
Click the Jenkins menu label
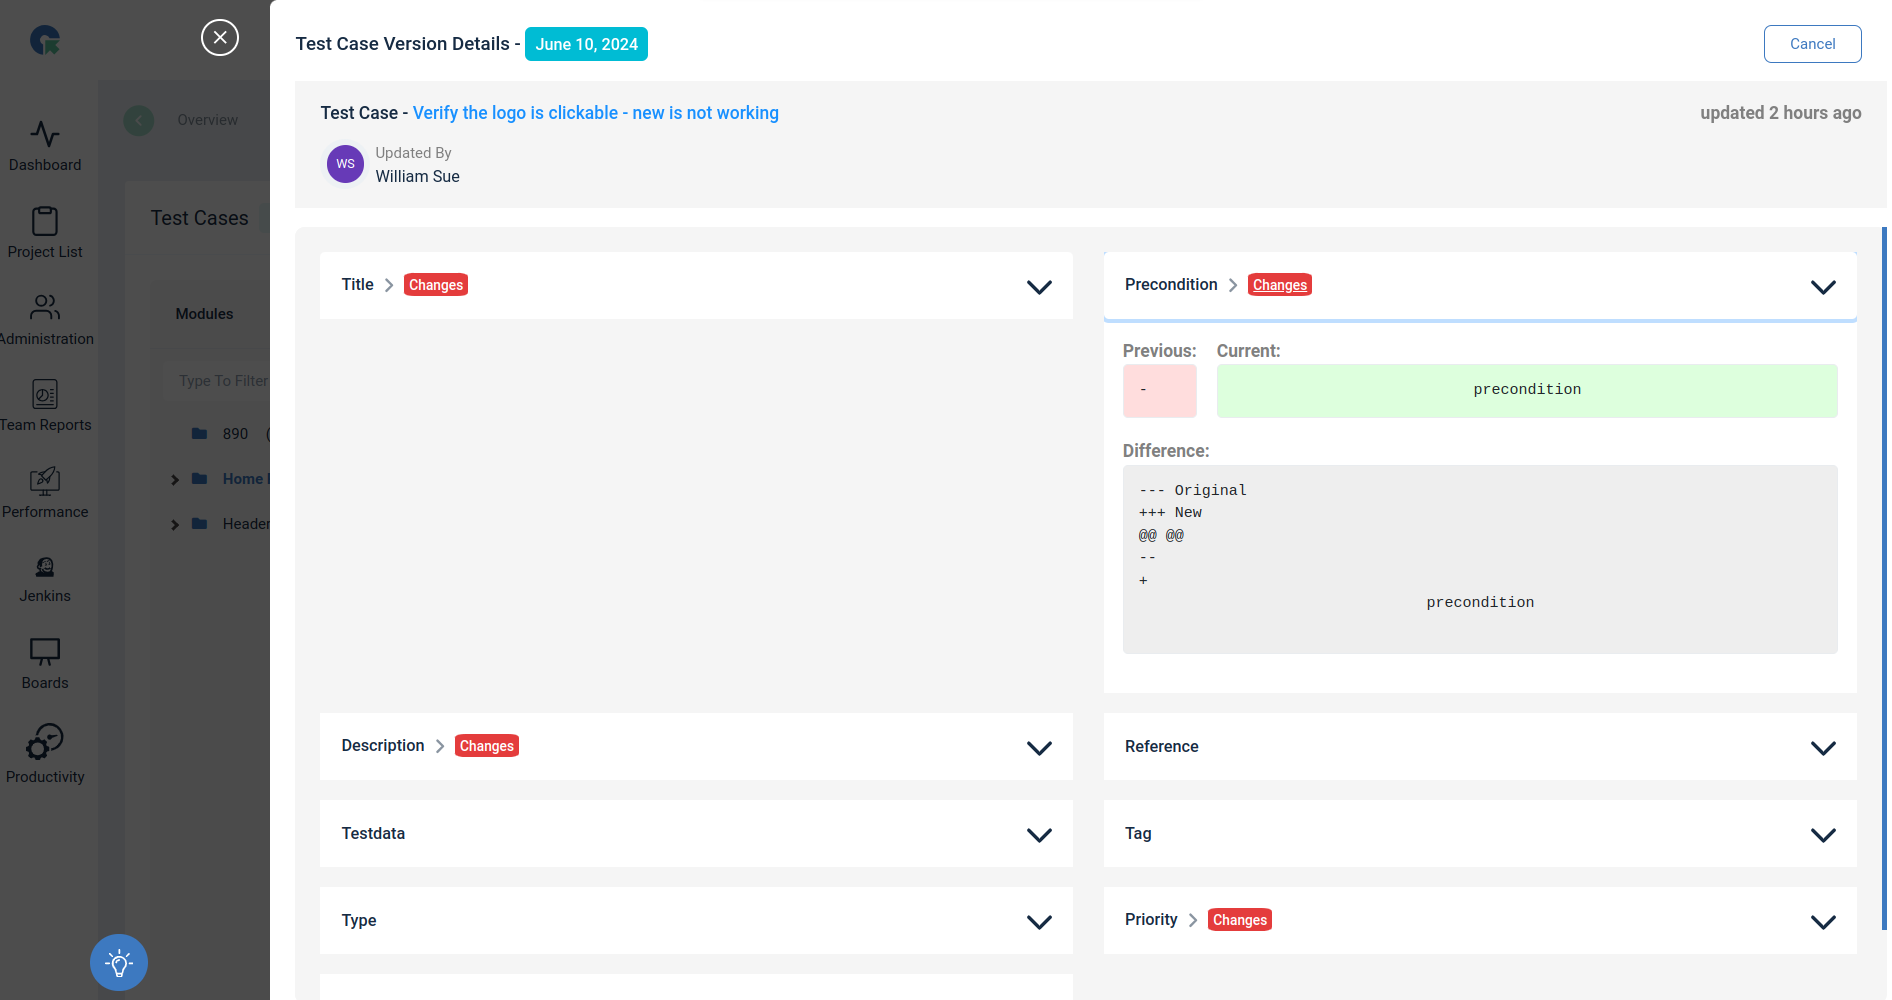(x=45, y=596)
